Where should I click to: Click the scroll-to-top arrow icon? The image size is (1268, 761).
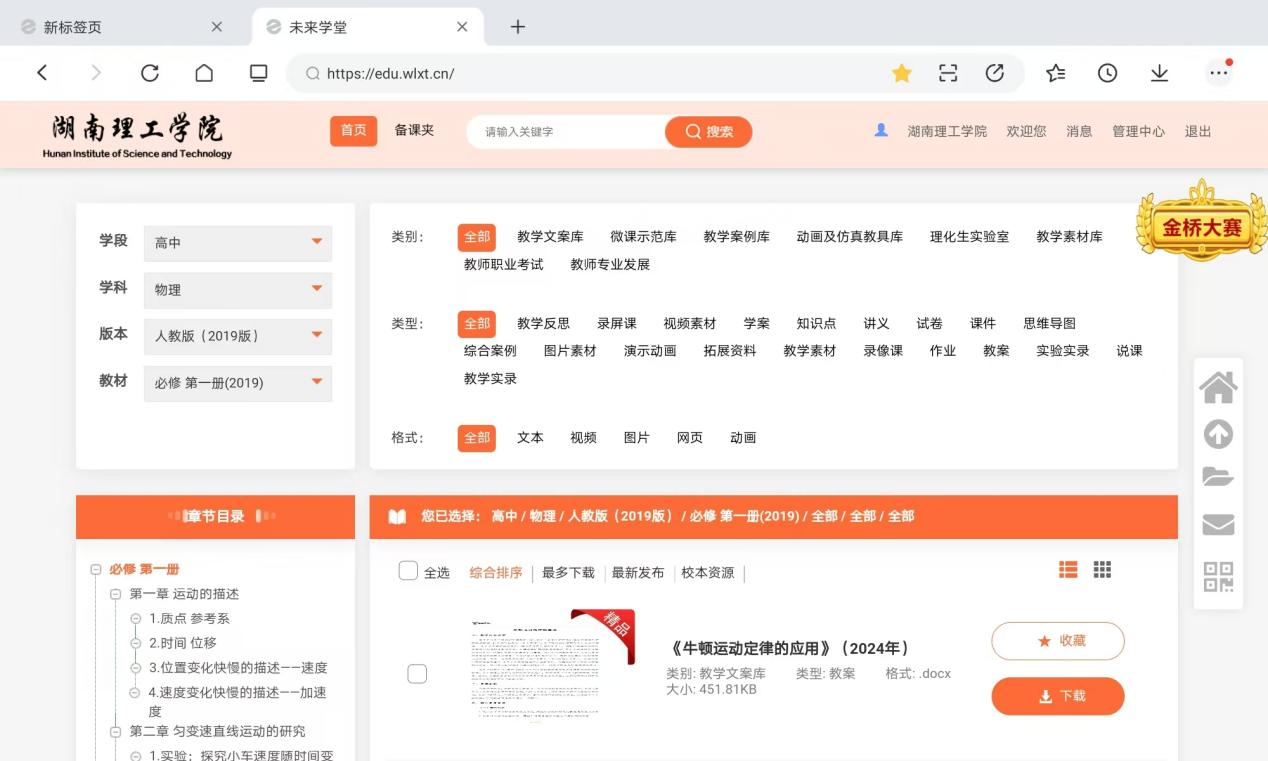(1217, 434)
